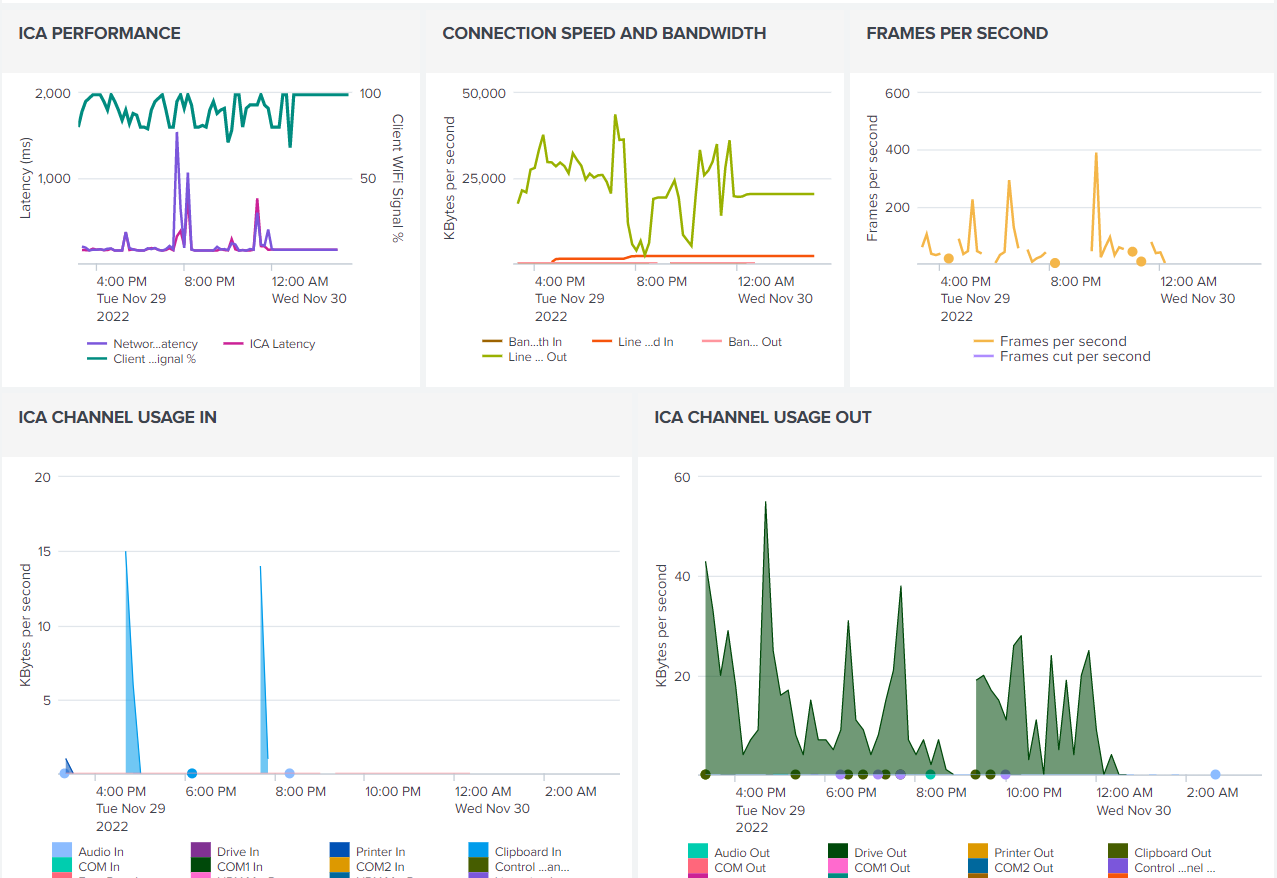Click the light blue data point near 2:00 AM

[1215, 774]
